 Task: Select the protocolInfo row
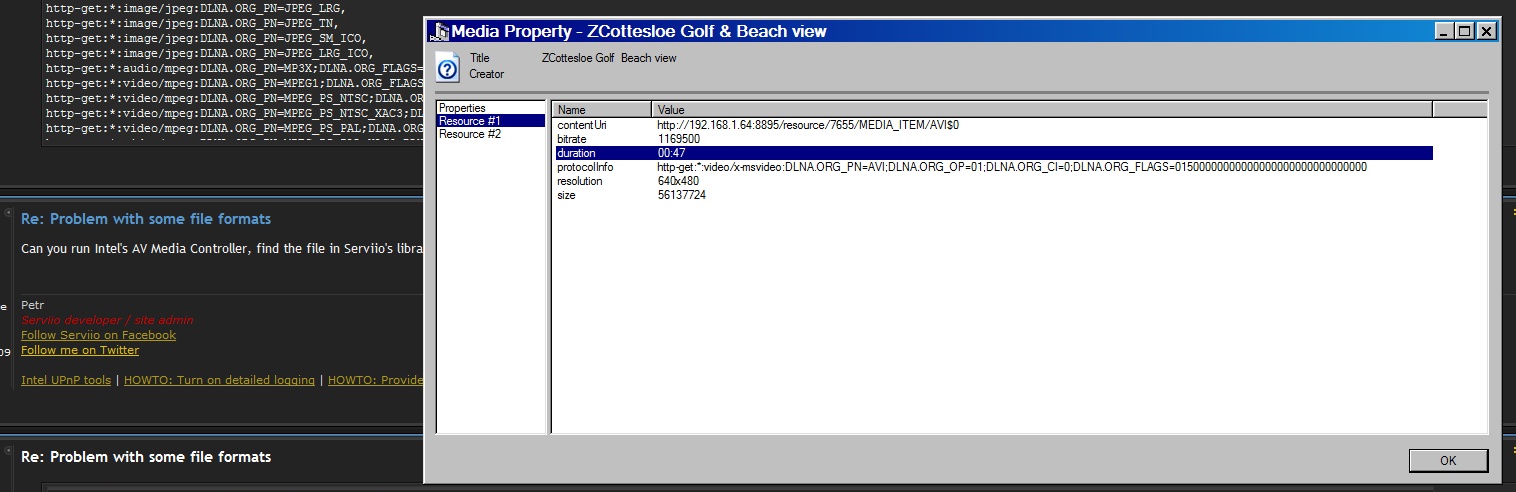[585, 167]
